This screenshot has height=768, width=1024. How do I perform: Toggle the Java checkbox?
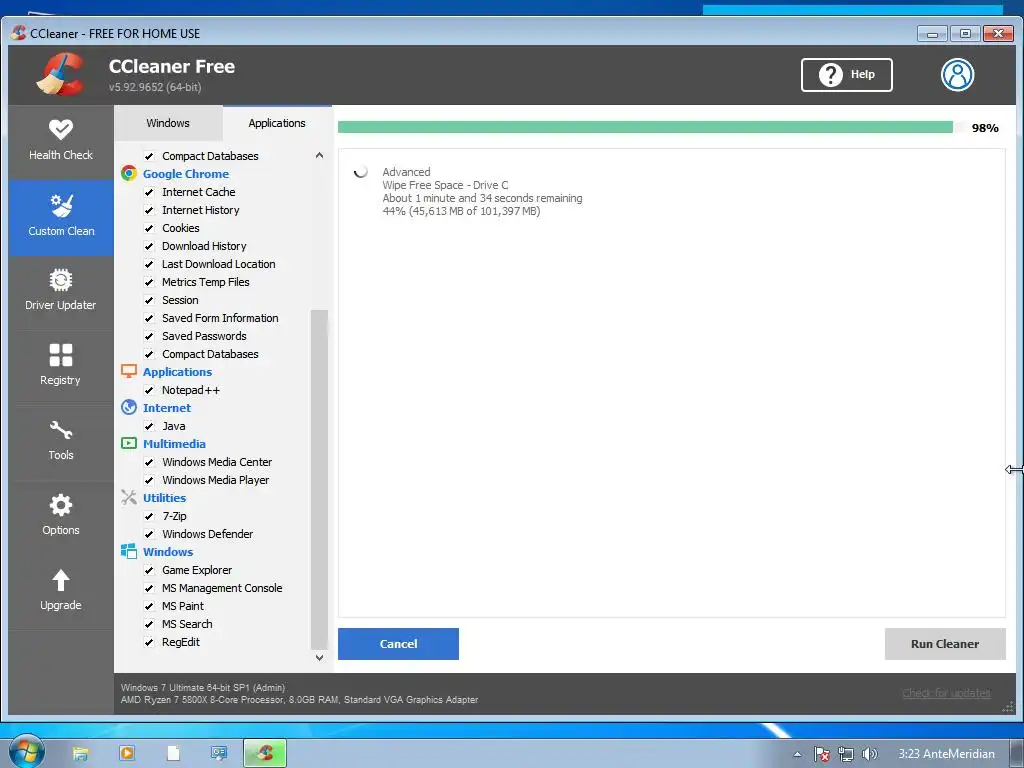(149, 426)
